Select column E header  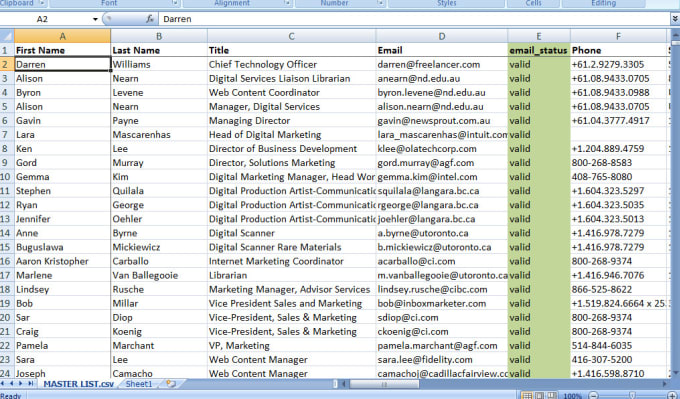pyautogui.click(x=539, y=36)
